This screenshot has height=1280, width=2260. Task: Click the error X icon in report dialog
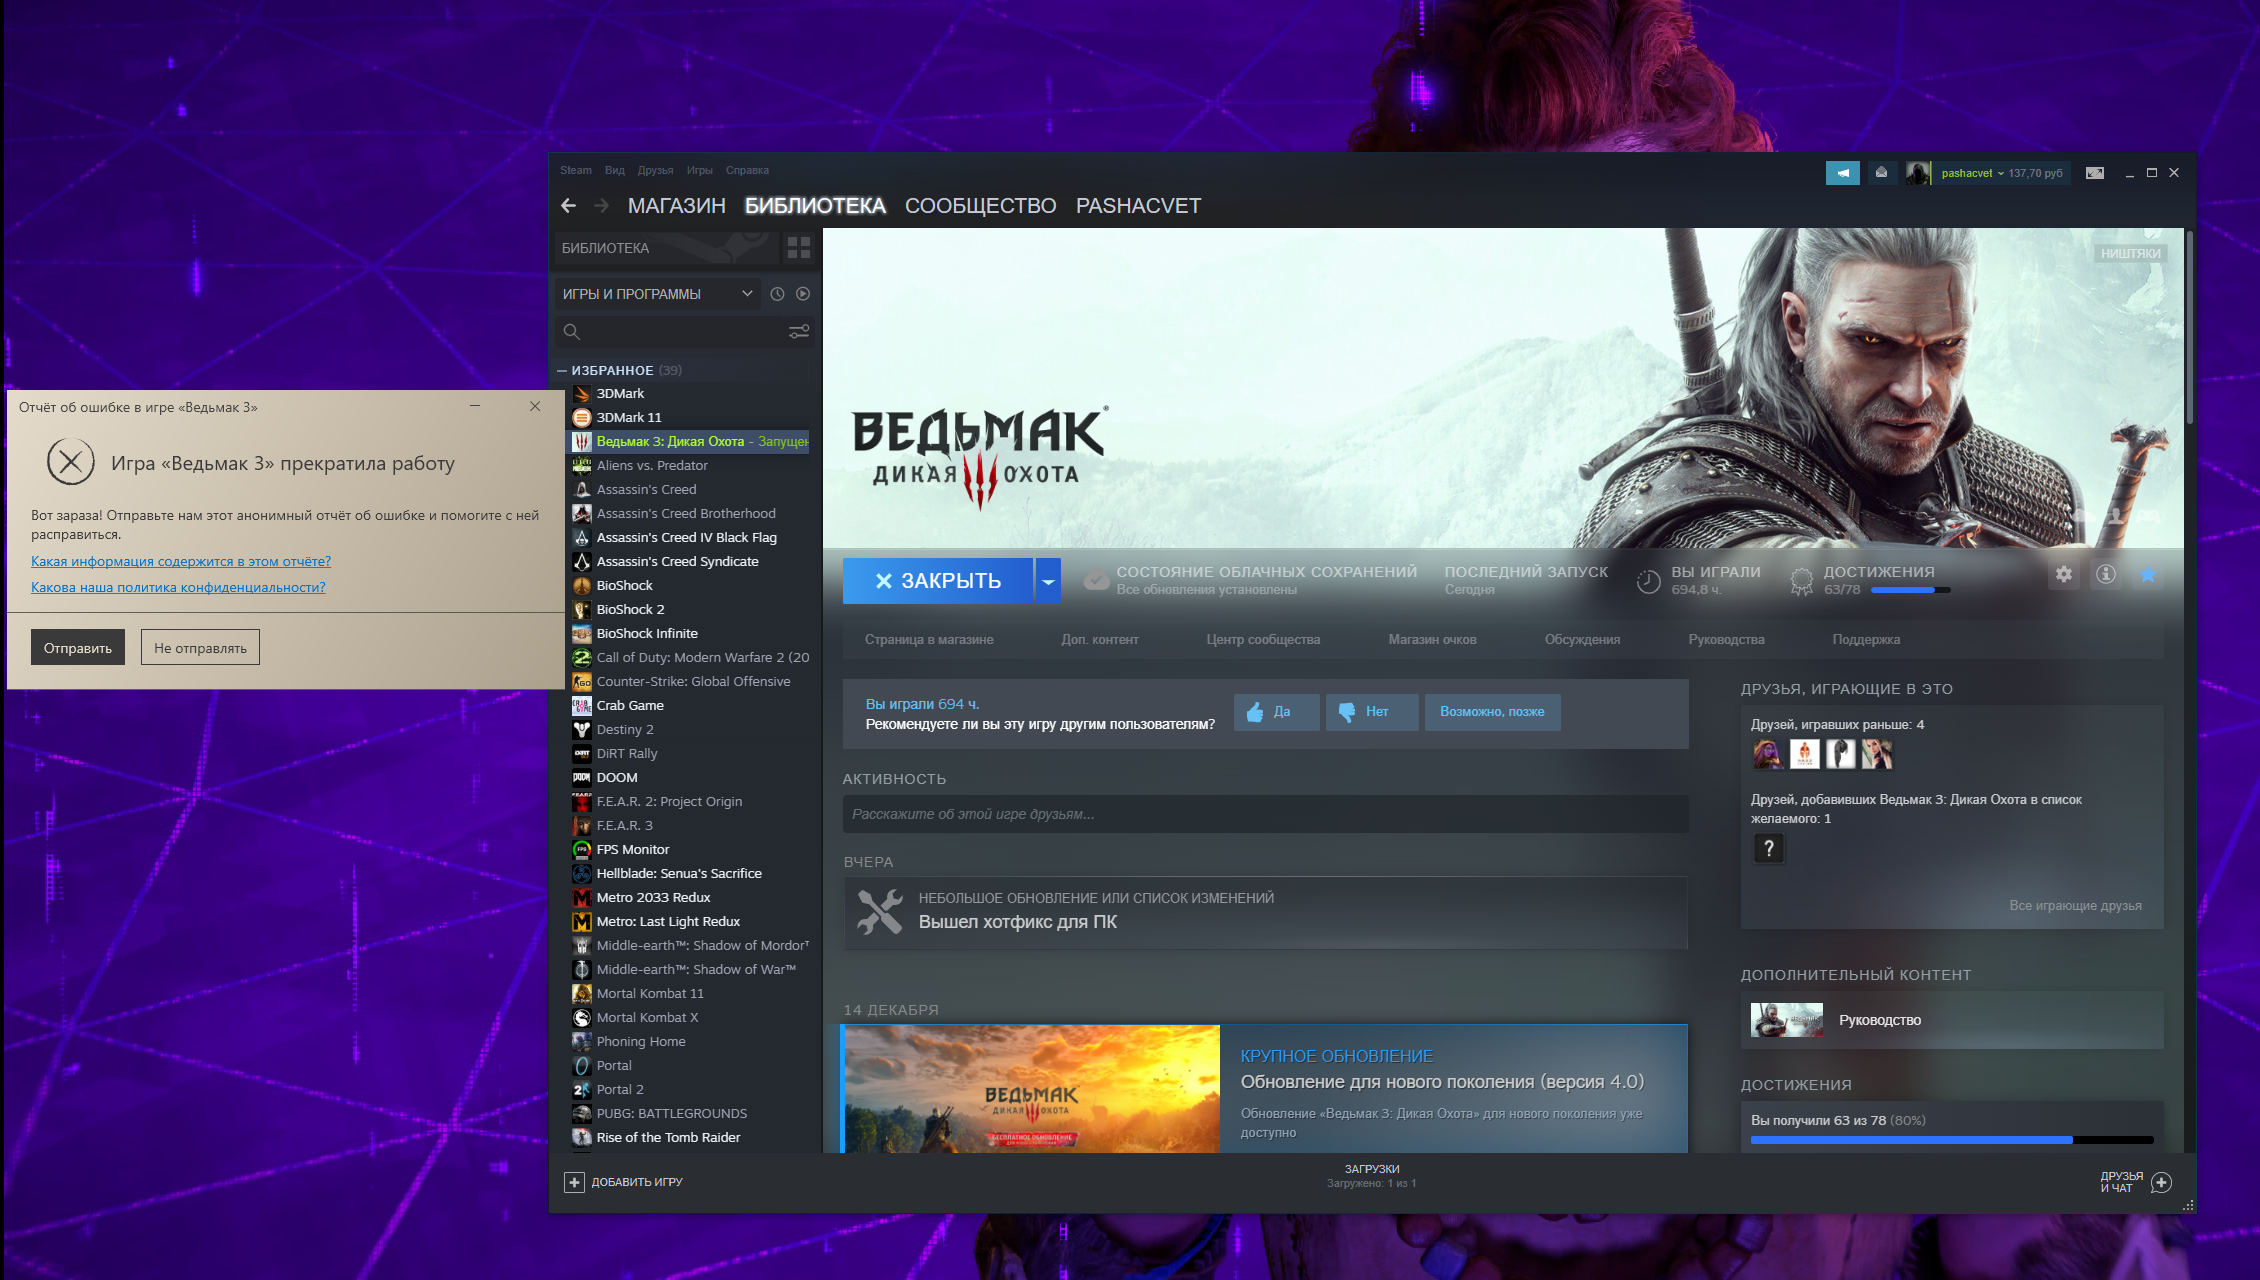71,462
